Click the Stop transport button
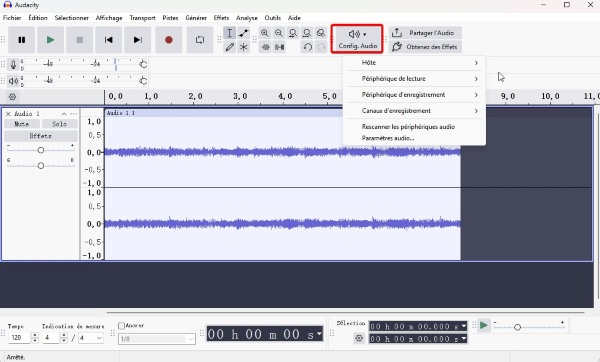Image resolution: width=600 pixels, height=362 pixels. click(80, 40)
